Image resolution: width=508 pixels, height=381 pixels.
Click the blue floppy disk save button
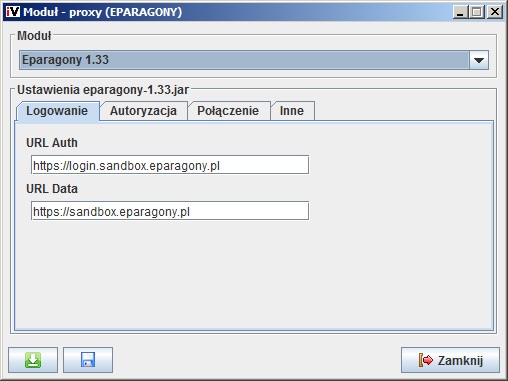88,360
